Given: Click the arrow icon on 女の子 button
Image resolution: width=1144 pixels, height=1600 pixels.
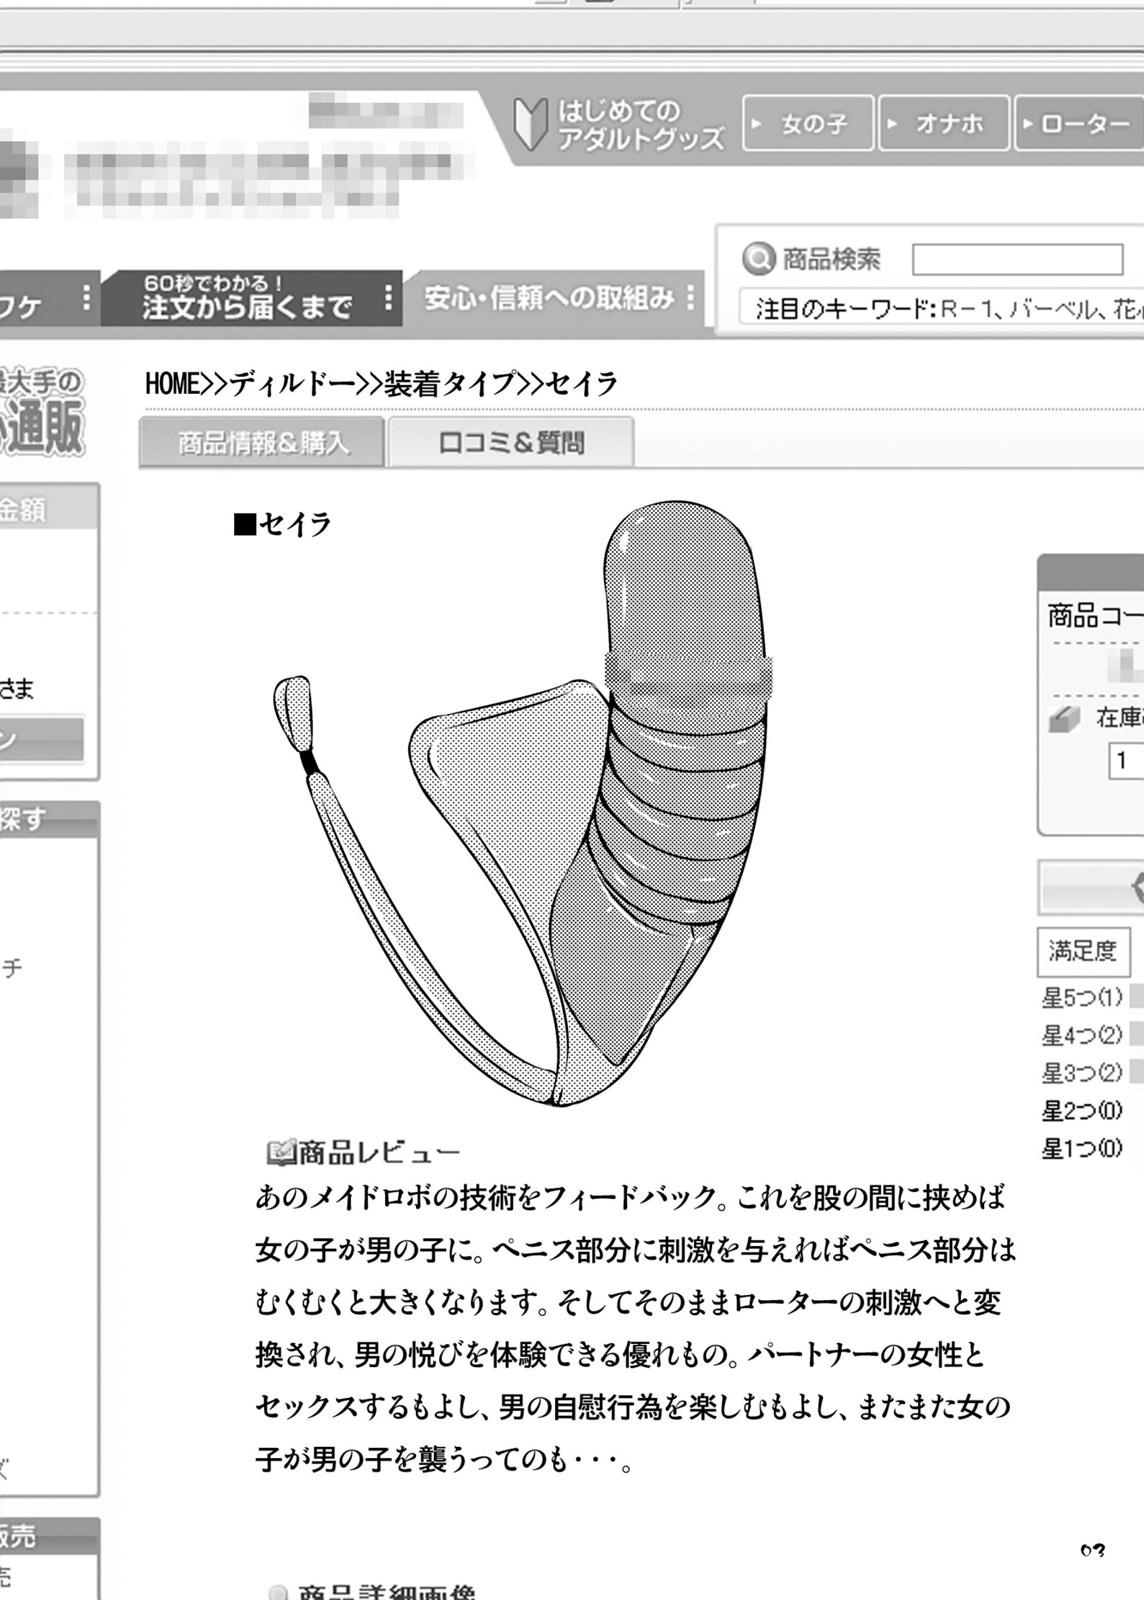Looking at the screenshot, I should coord(758,124).
